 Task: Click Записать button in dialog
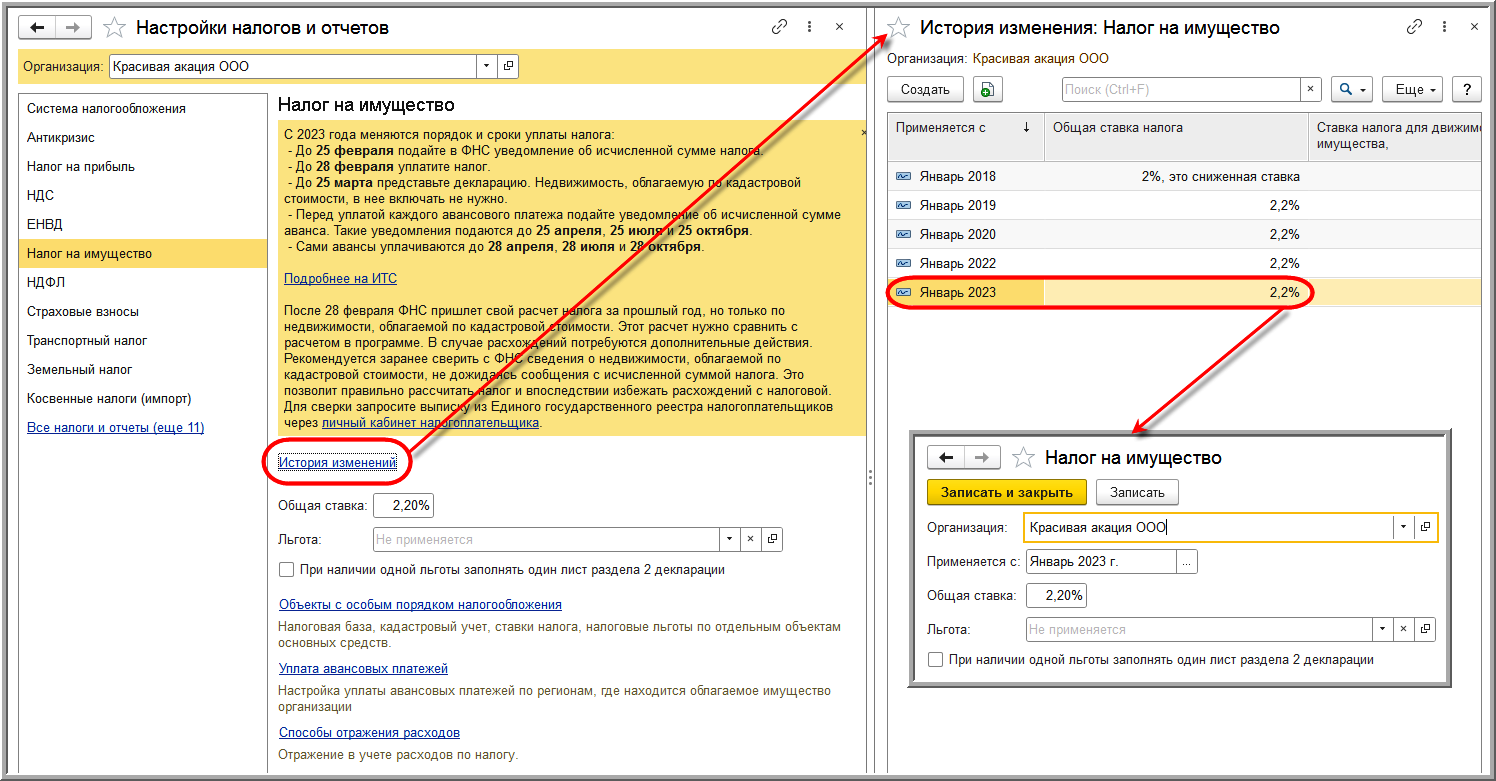coord(1137,492)
